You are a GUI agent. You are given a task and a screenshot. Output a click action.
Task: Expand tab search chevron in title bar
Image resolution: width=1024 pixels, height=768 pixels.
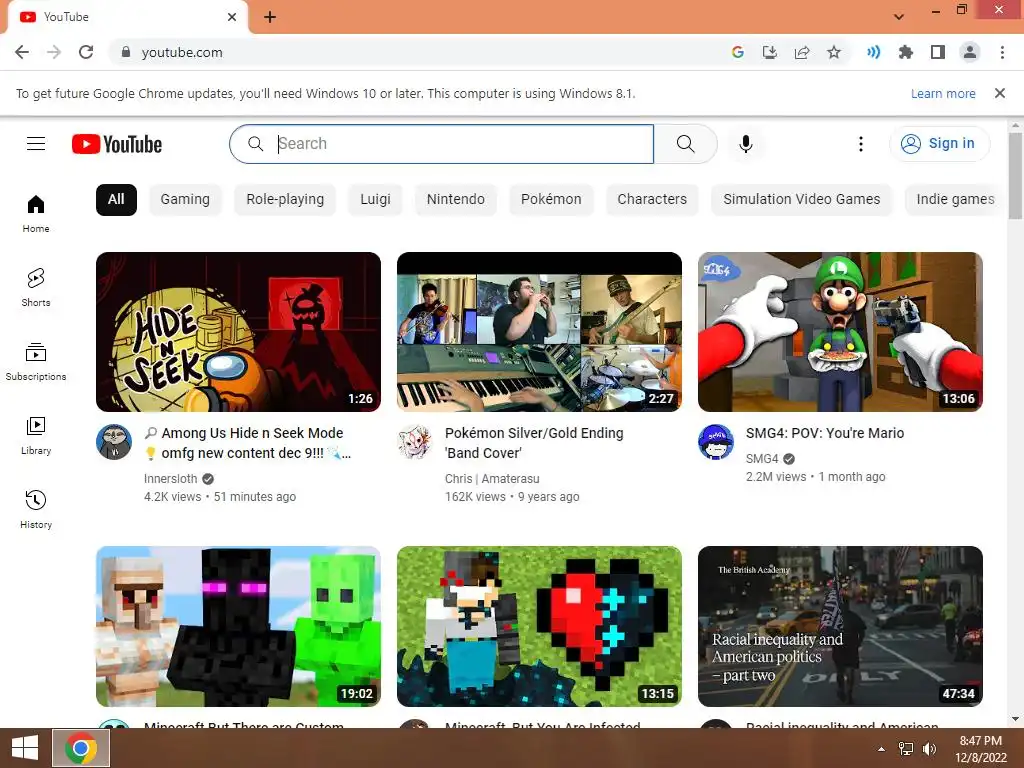tap(899, 17)
